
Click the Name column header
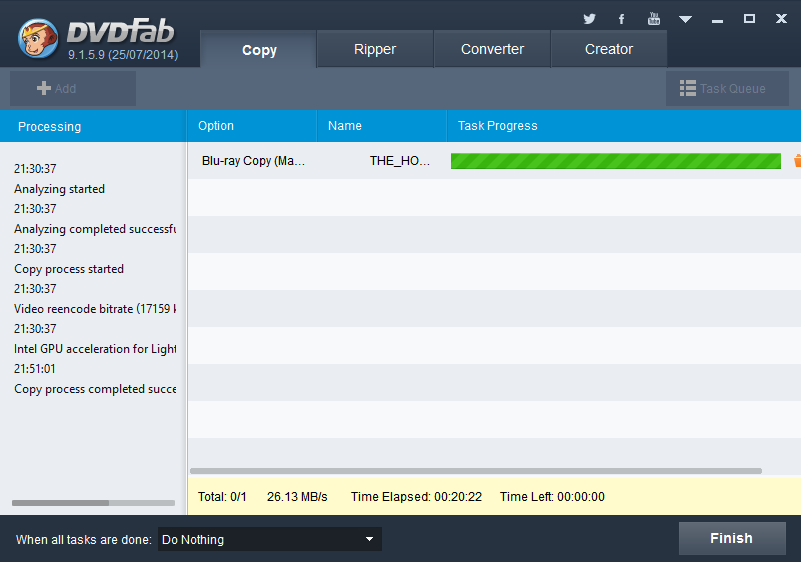(382, 126)
